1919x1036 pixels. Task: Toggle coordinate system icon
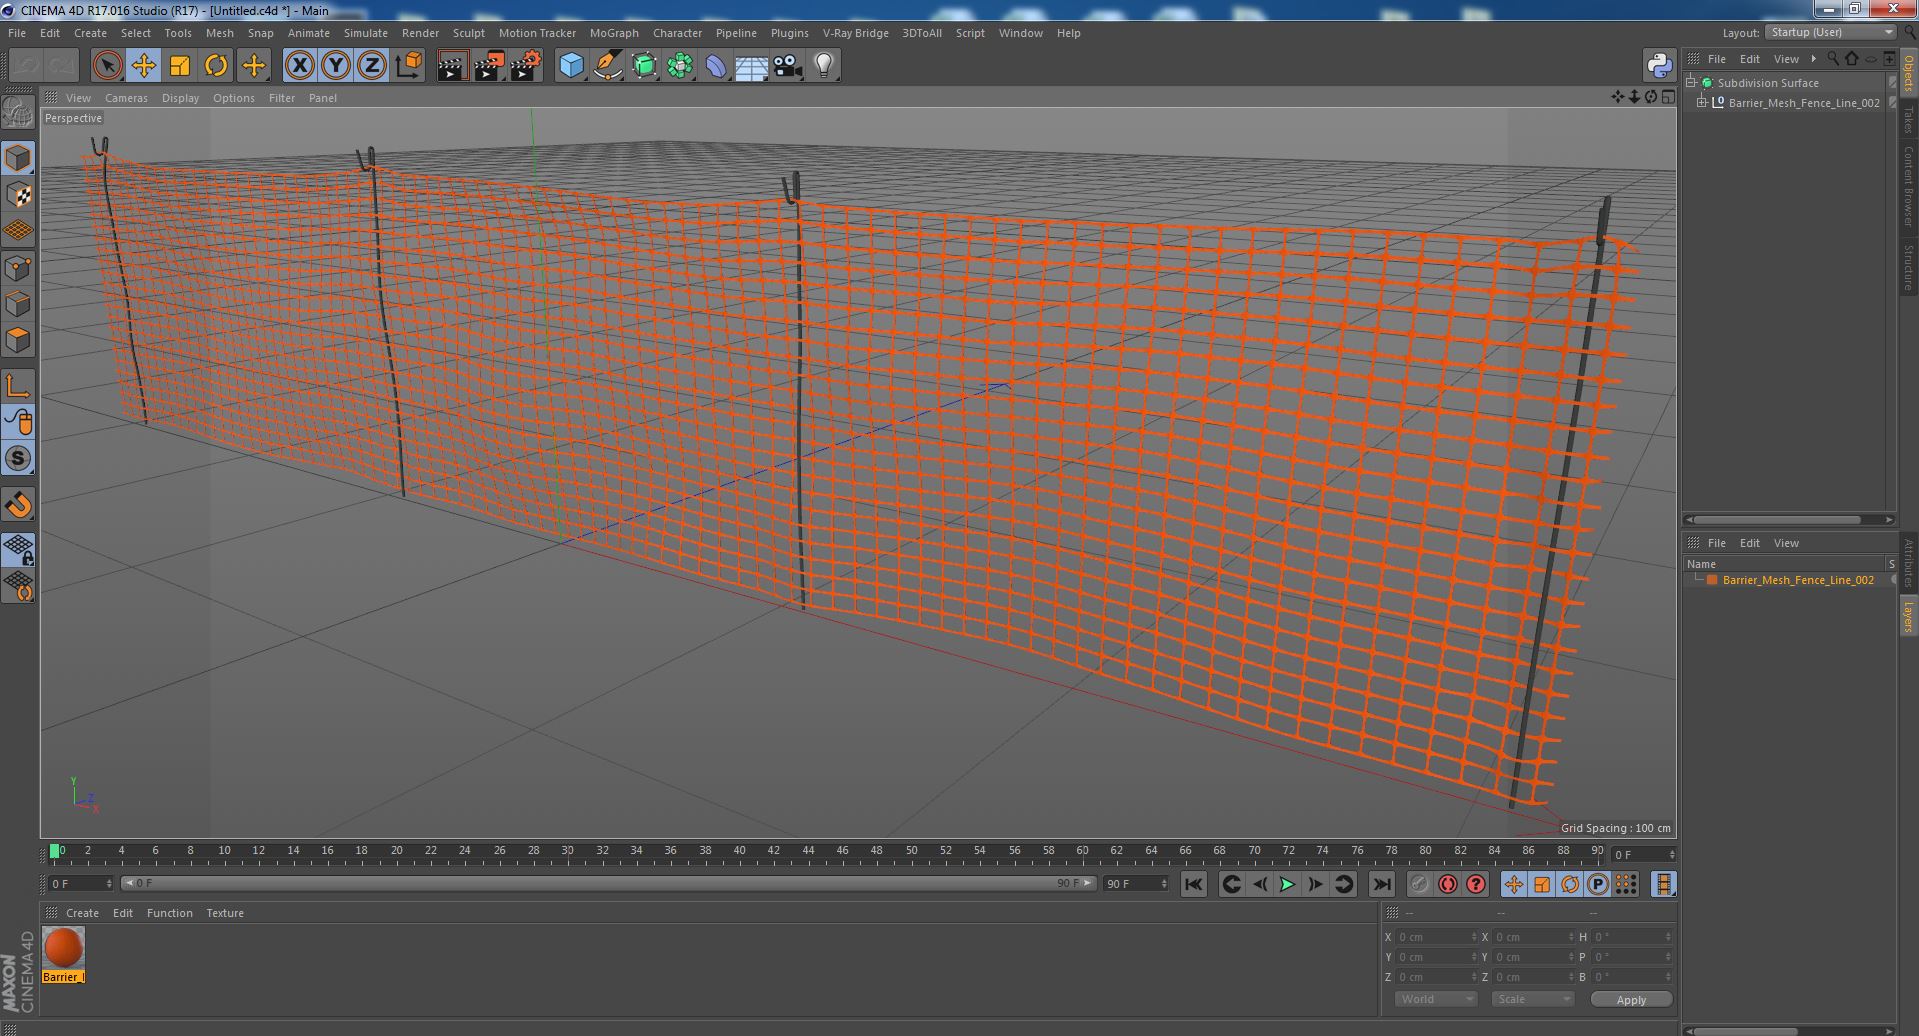pos(408,66)
